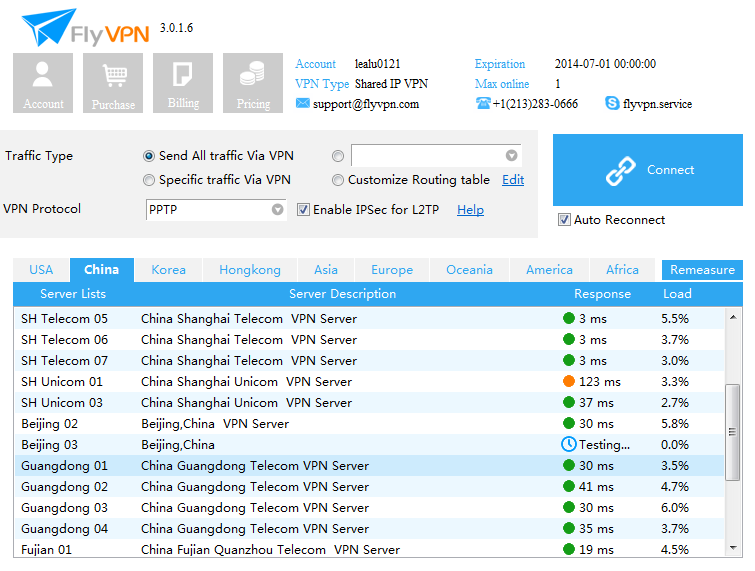Click the support@flyvpn.com email address
755x571 pixels.
[x=366, y=104]
